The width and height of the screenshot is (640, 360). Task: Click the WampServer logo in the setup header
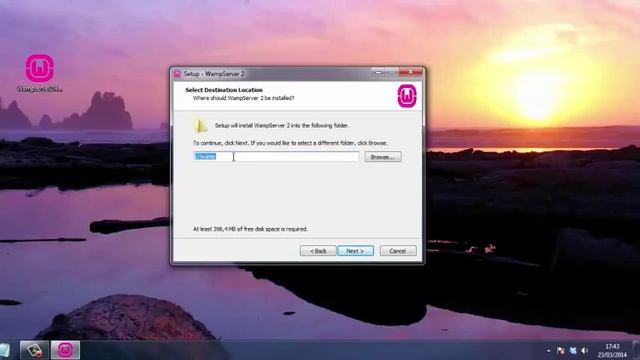coord(407,96)
